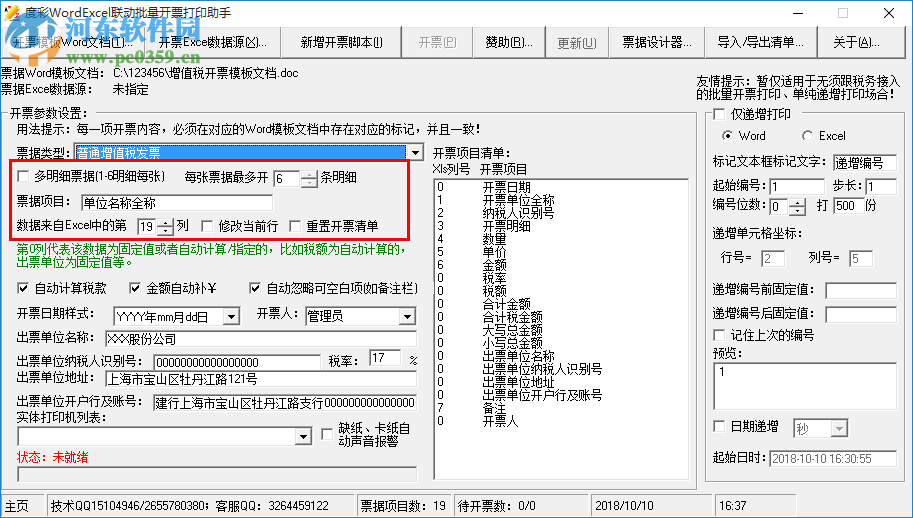Click 标记文本框标记文字 递增编号 field
Image resolution: width=913 pixels, height=518 pixels.
(x=865, y=162)
